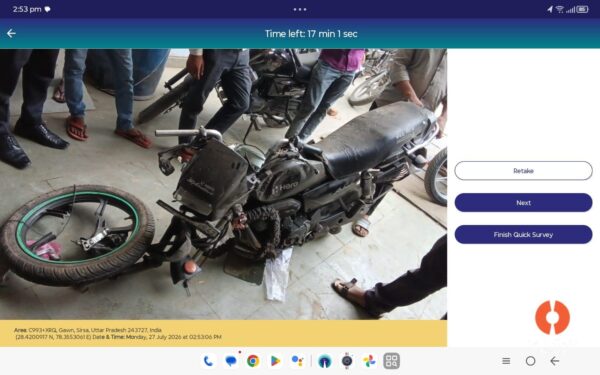Tap the location arrow status icon
Screen dimensions: 600x375
(550, 9)
